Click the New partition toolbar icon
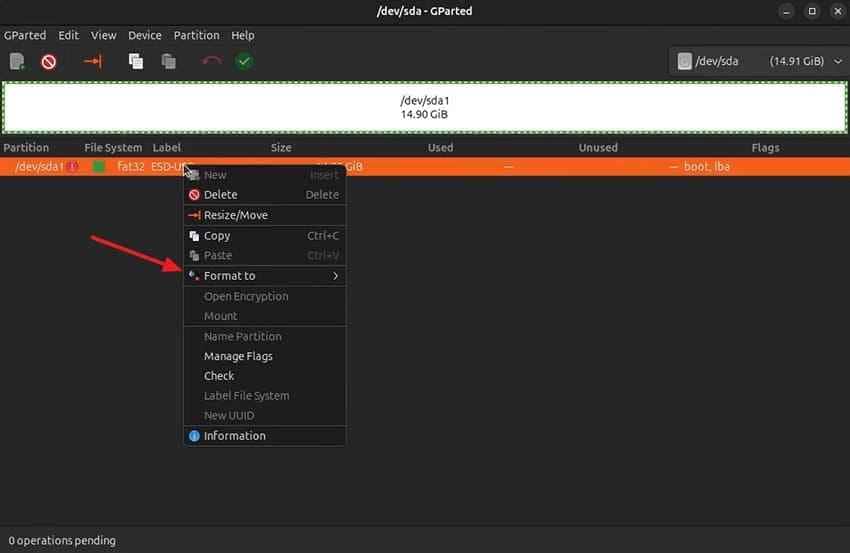This screenshot has width=850, height=553. coord(17,61)
